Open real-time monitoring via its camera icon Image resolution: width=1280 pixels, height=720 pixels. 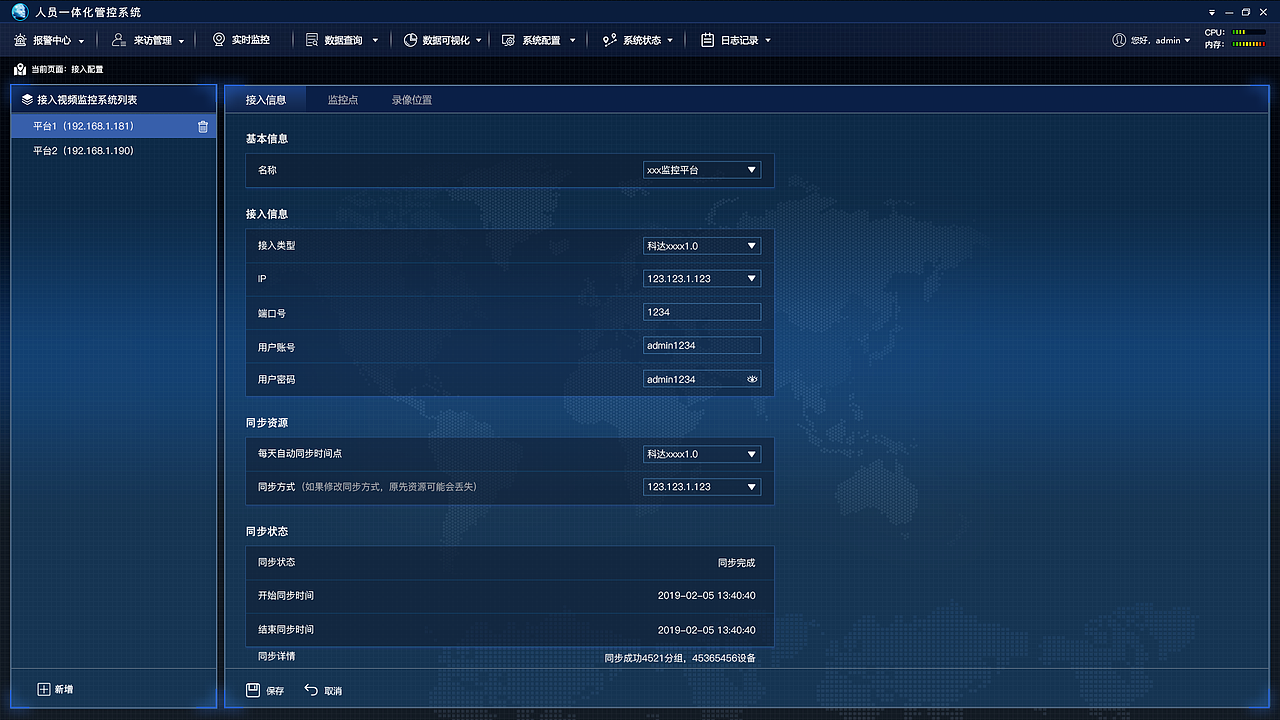coord(219,40)
